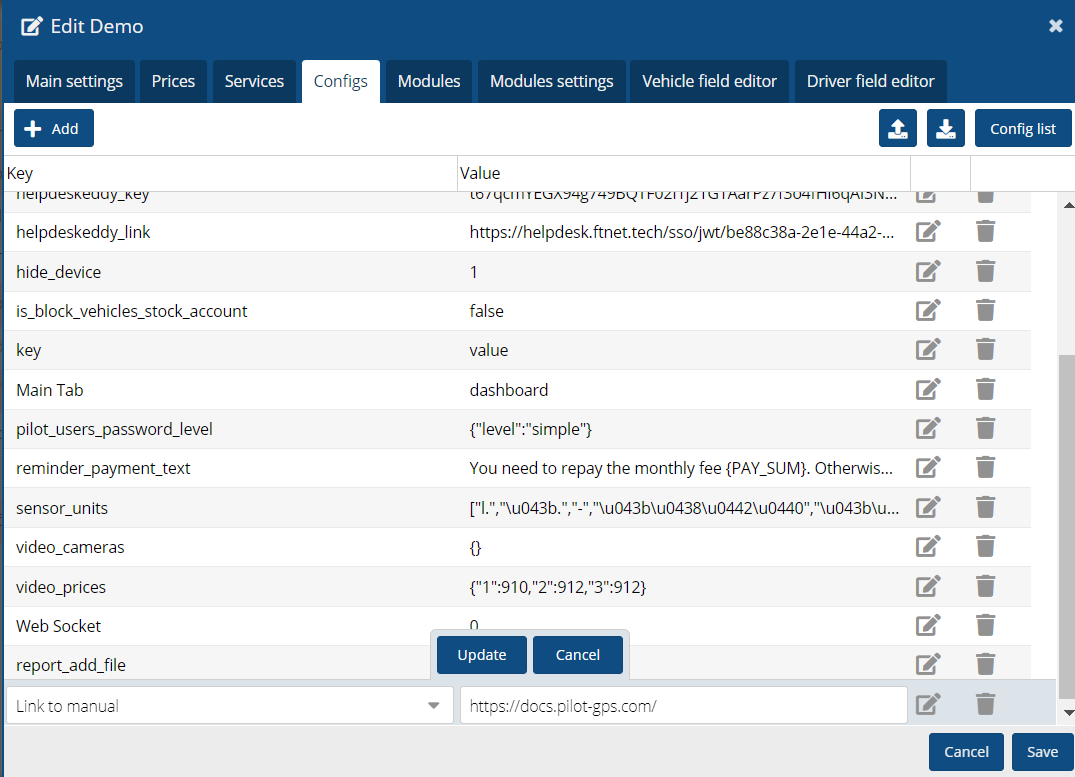Viewport: 1075px width, 777px height.
Task: Delete the video_prices config row
Action: pos(985,587)
